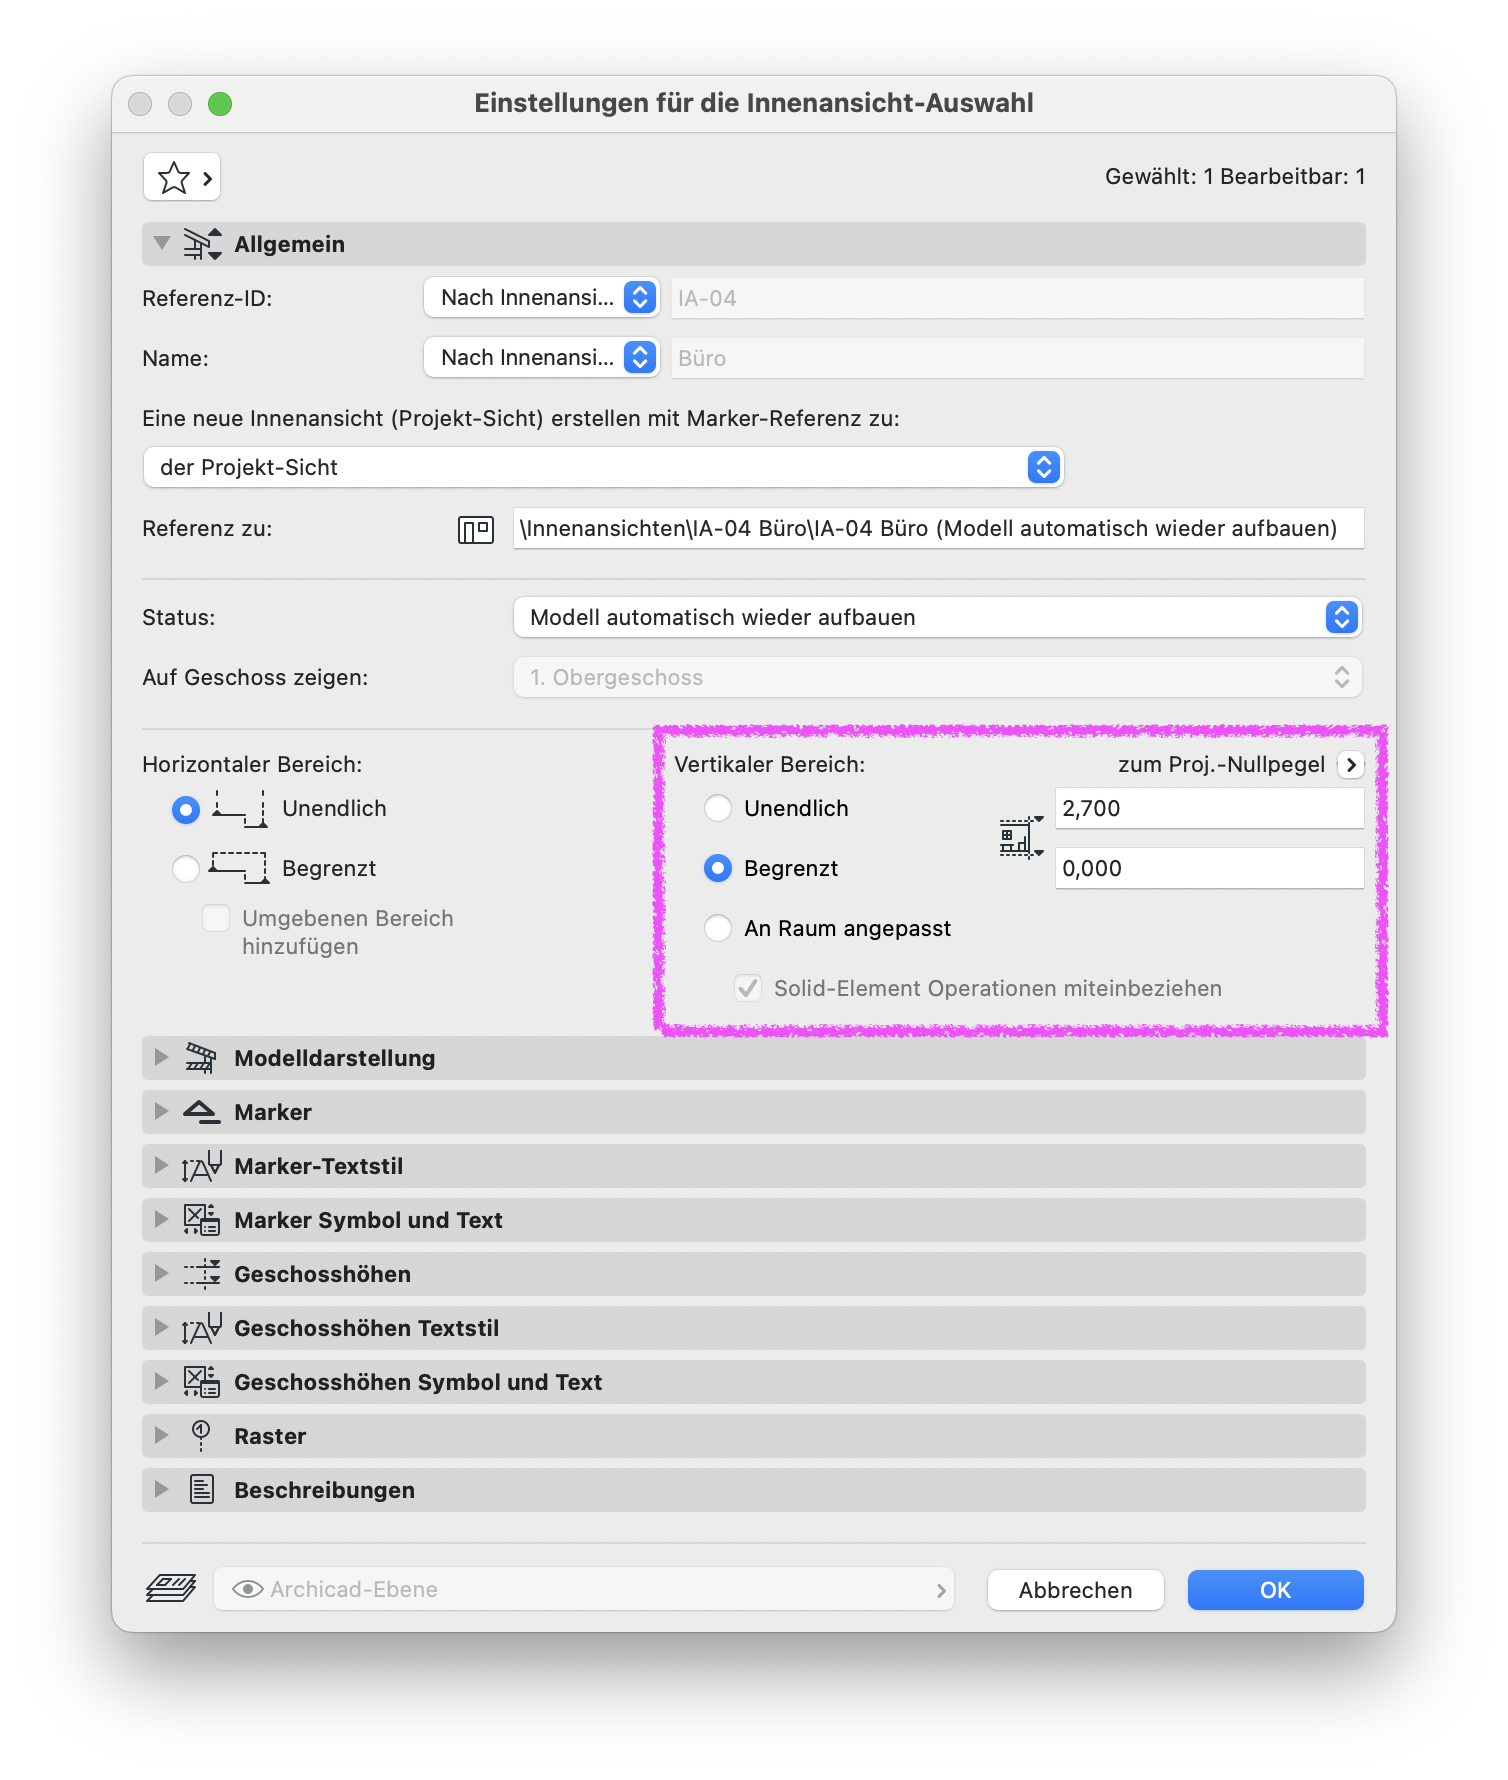Screen dimensions: 1508x1780
Task: Collapse the Allgemein section
Action: coord(162,244)
